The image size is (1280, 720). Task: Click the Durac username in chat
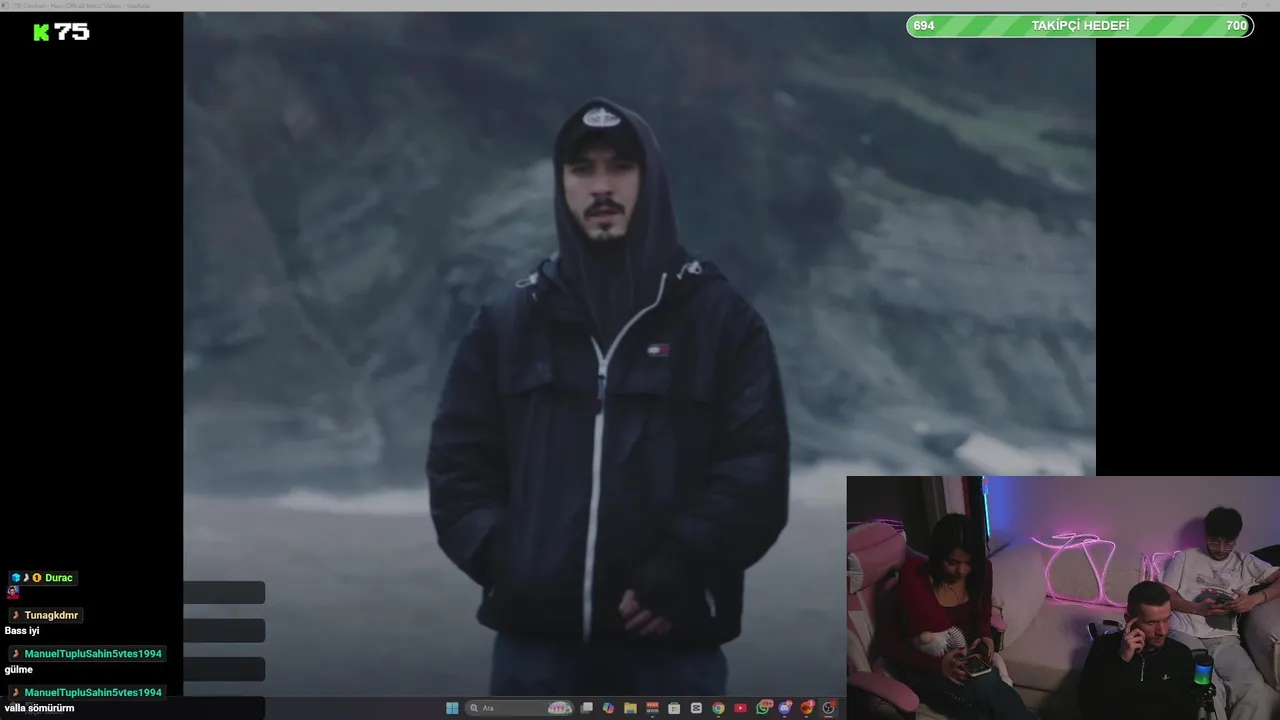point(59,578)
